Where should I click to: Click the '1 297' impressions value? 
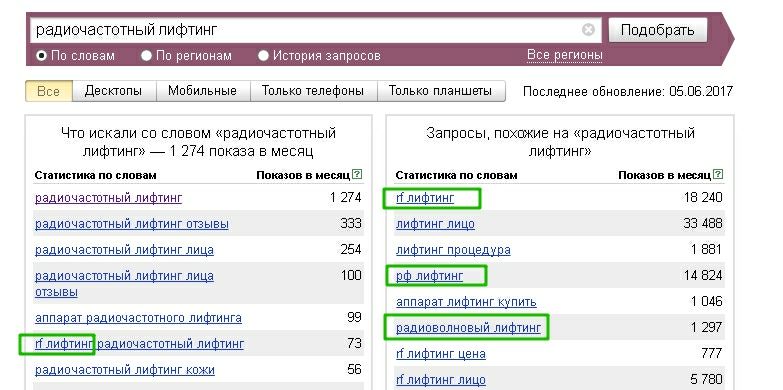coord(707,328)
